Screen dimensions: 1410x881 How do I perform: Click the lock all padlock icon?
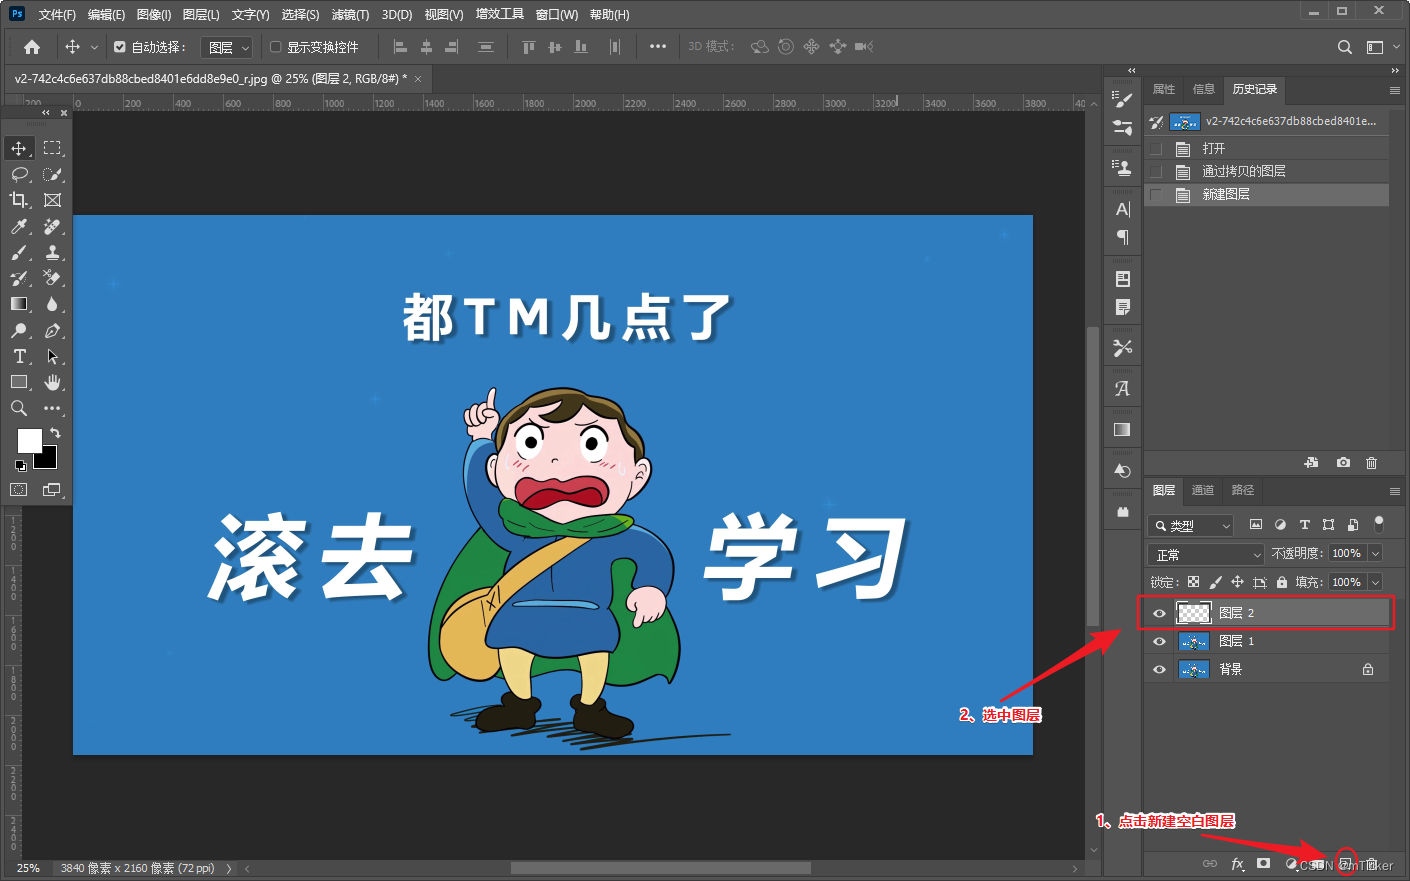point(1282,582)
